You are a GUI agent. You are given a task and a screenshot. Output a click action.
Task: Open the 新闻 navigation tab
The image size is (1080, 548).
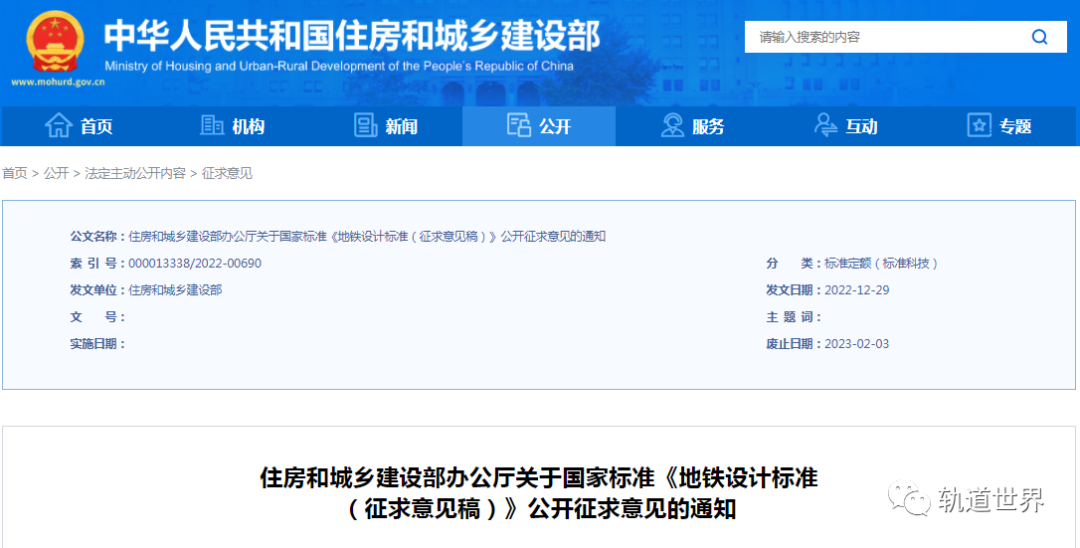point(386,126)
